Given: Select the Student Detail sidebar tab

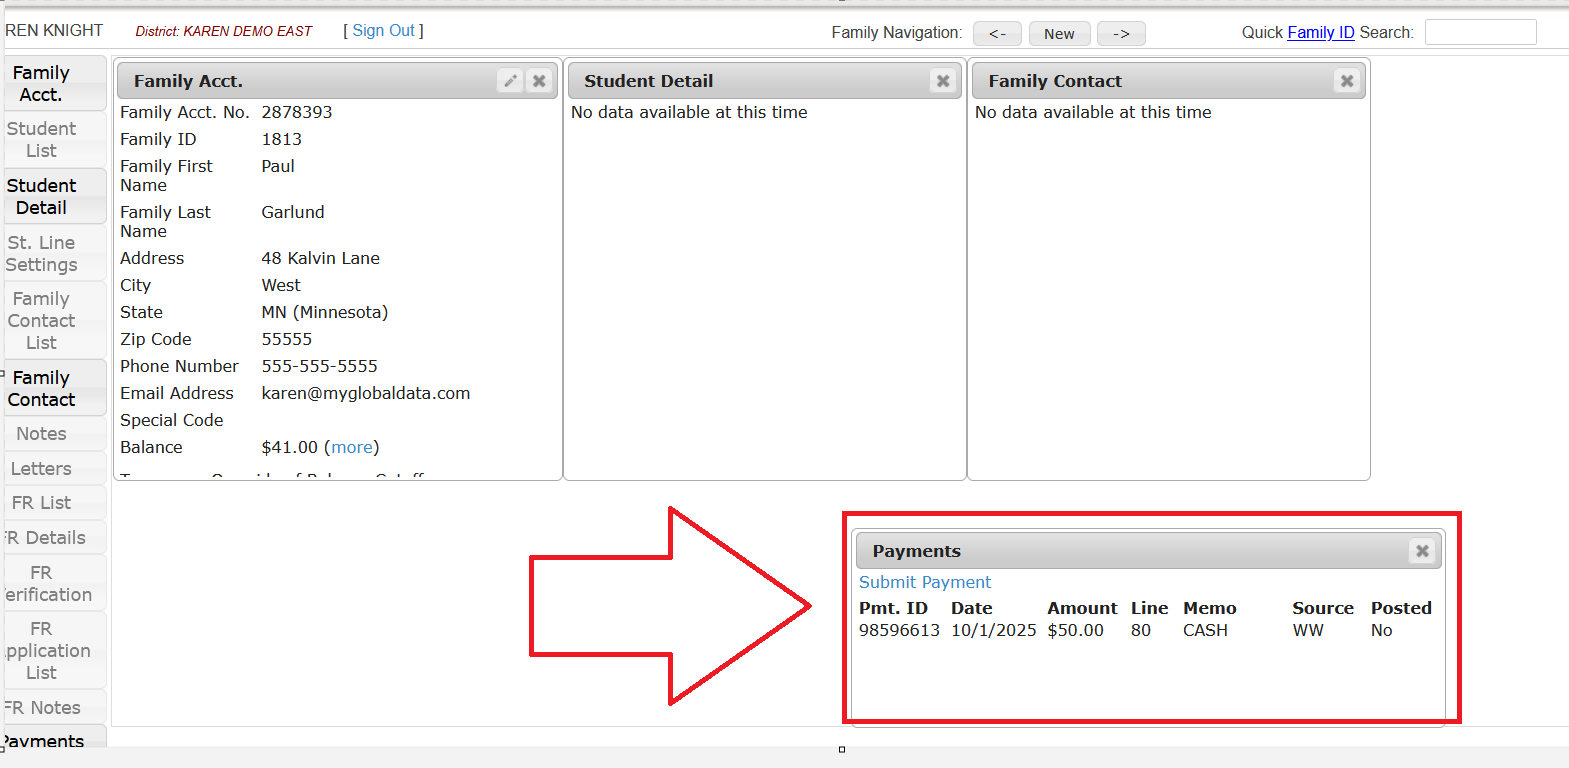Looking at the screenshot, I should tap(42, 197).
